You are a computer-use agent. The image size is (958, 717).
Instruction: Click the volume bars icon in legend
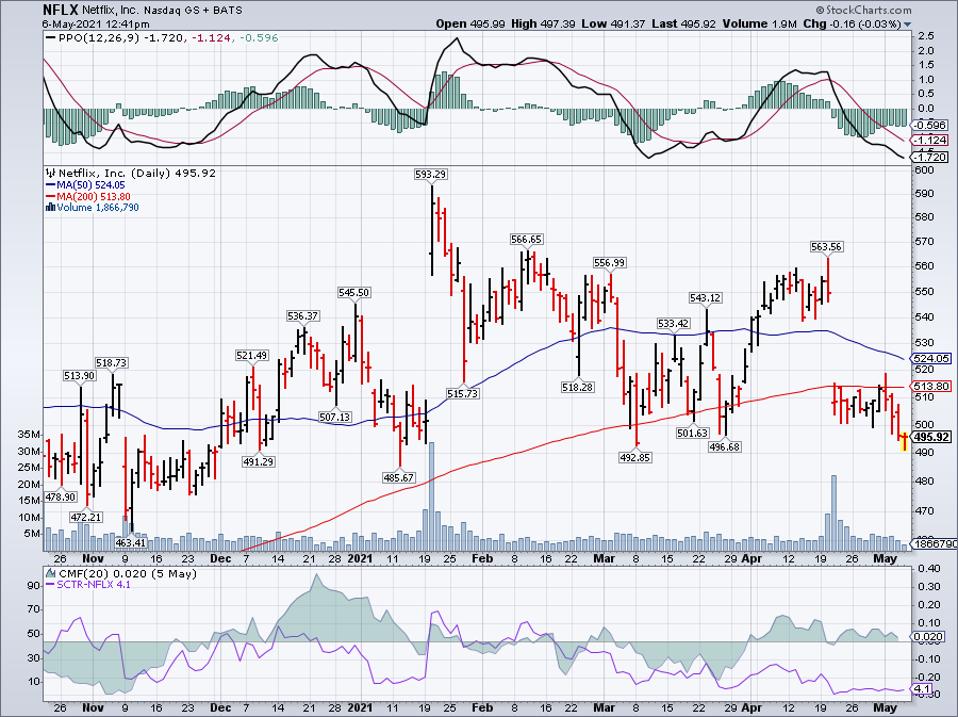click(51, 208)
